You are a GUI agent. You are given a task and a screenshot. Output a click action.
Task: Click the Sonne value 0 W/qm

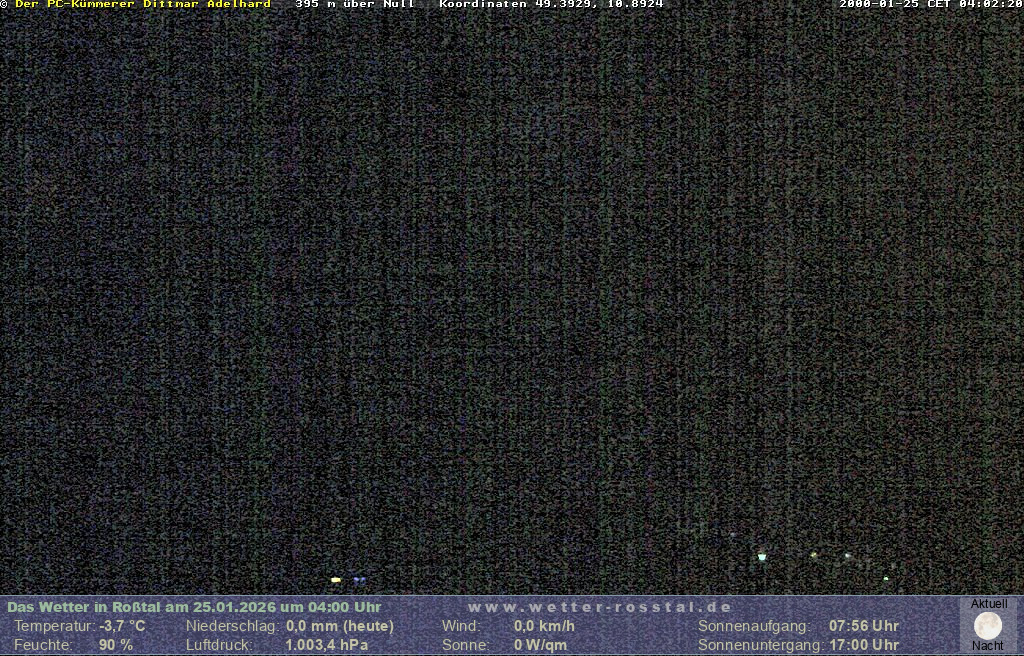pyautogui.click(x=540, y=645)
